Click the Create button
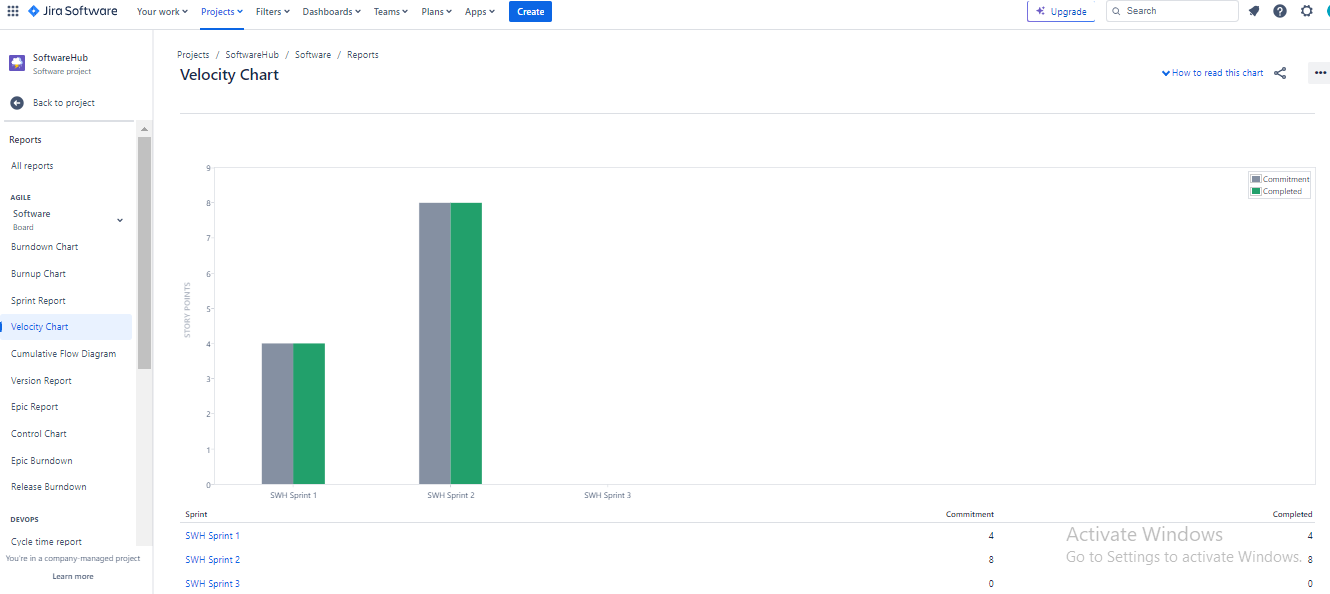This screenshot has height=594, width=1330. (530, 11)
